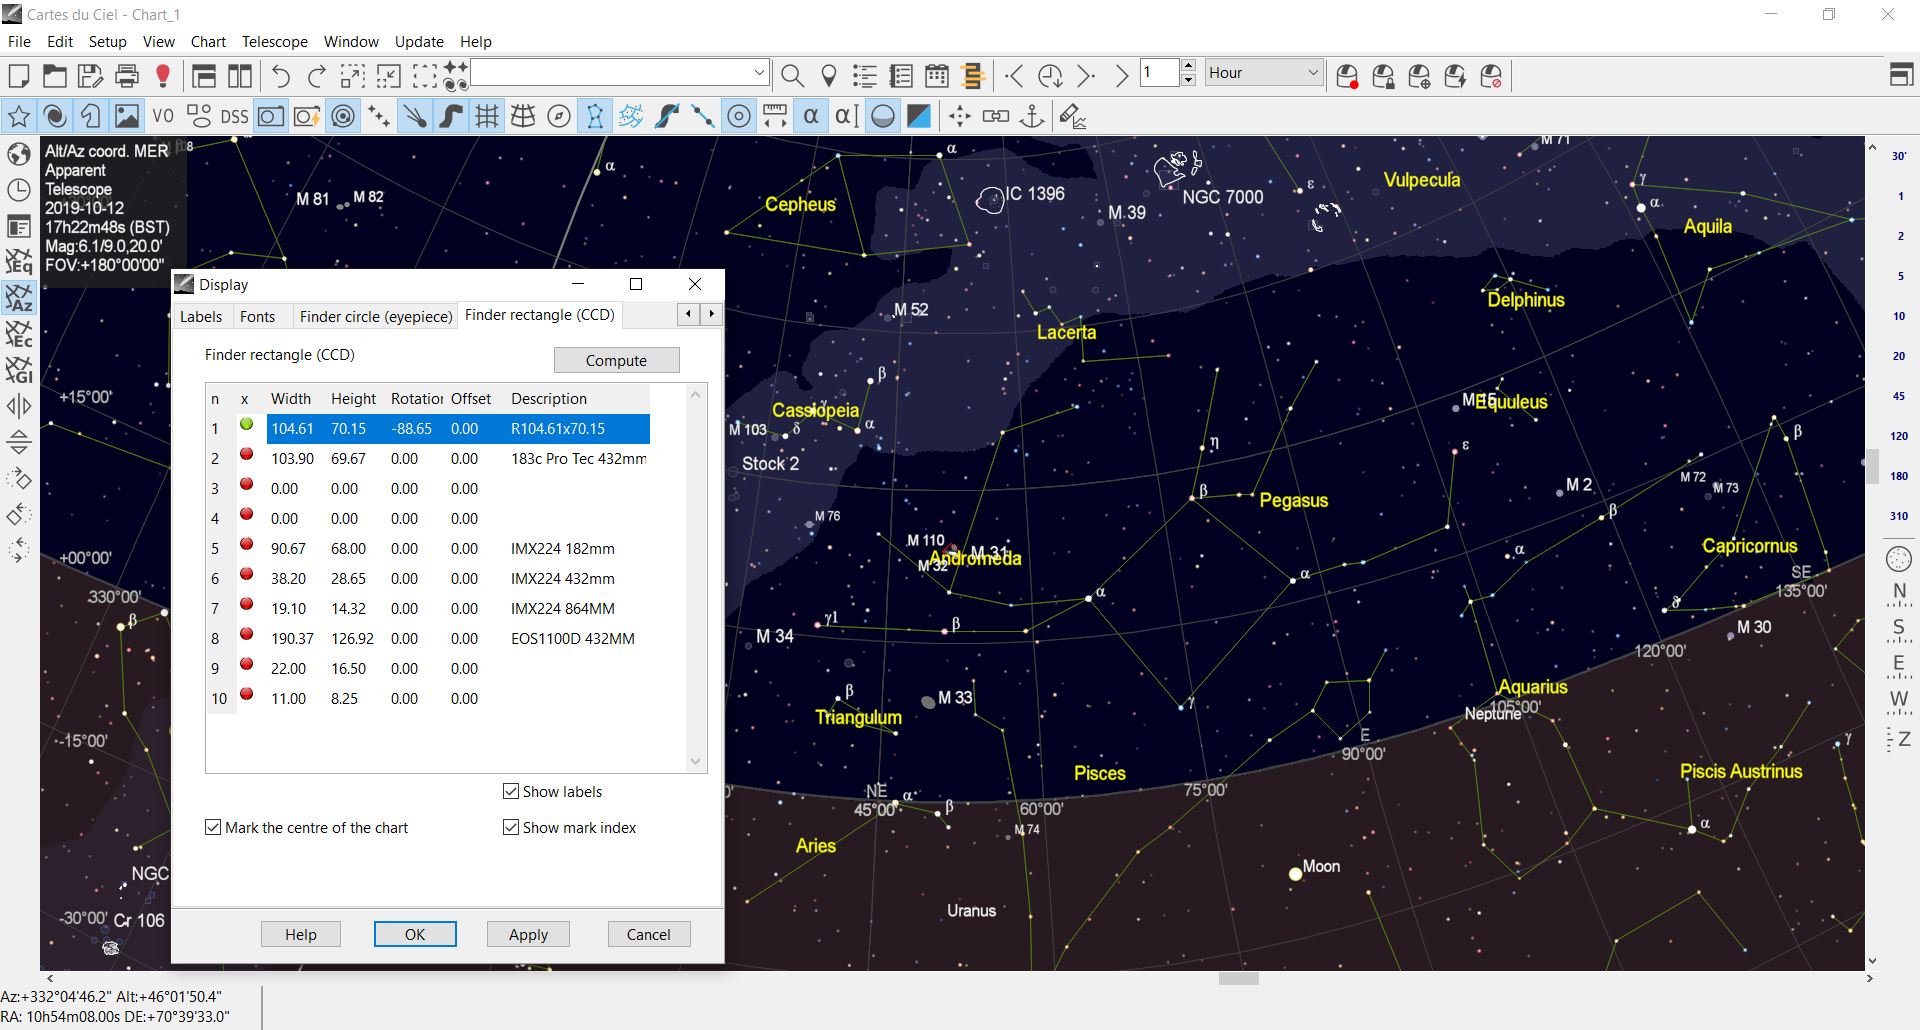Click the advanced search magnifier icon
This screenshot has width=1920, height=1030.
coord(792,76)
